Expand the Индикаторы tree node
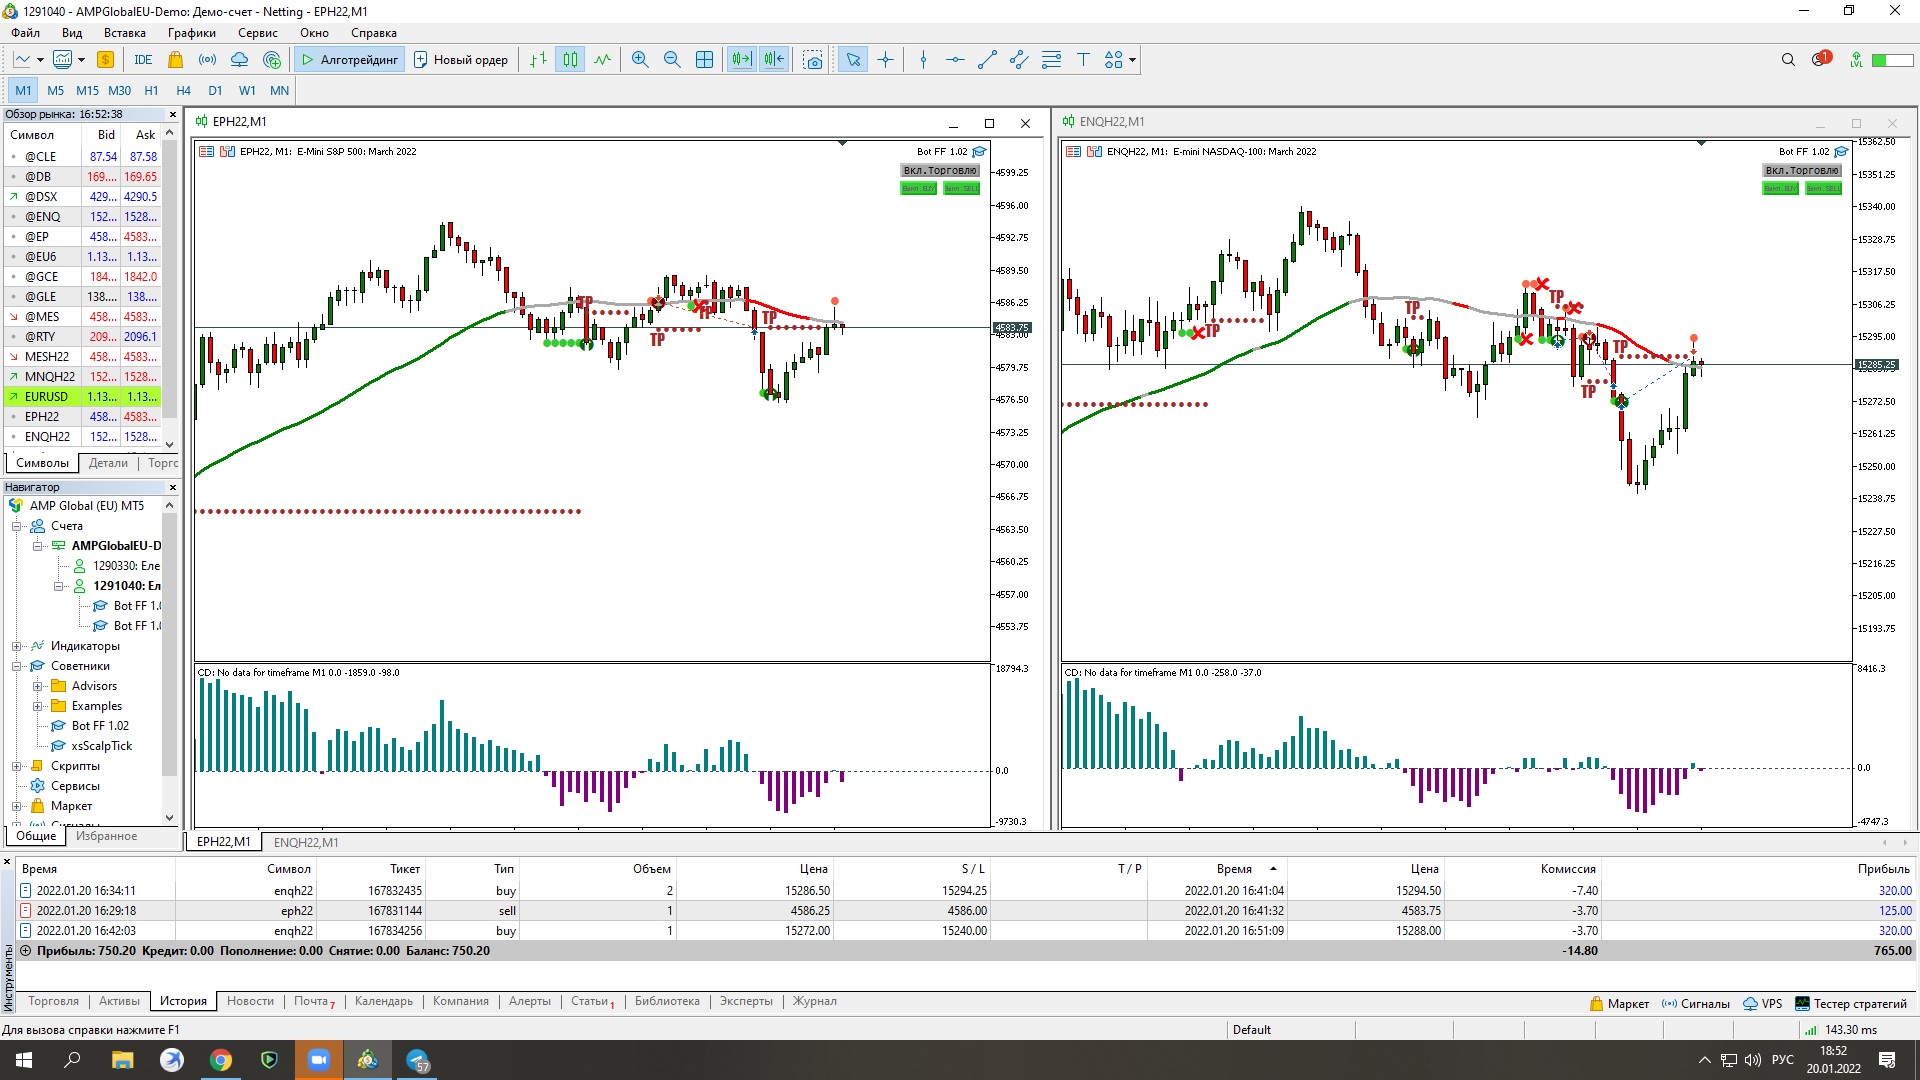The height and width of the screenshot is (1080, 1920). tap(17, 646)
